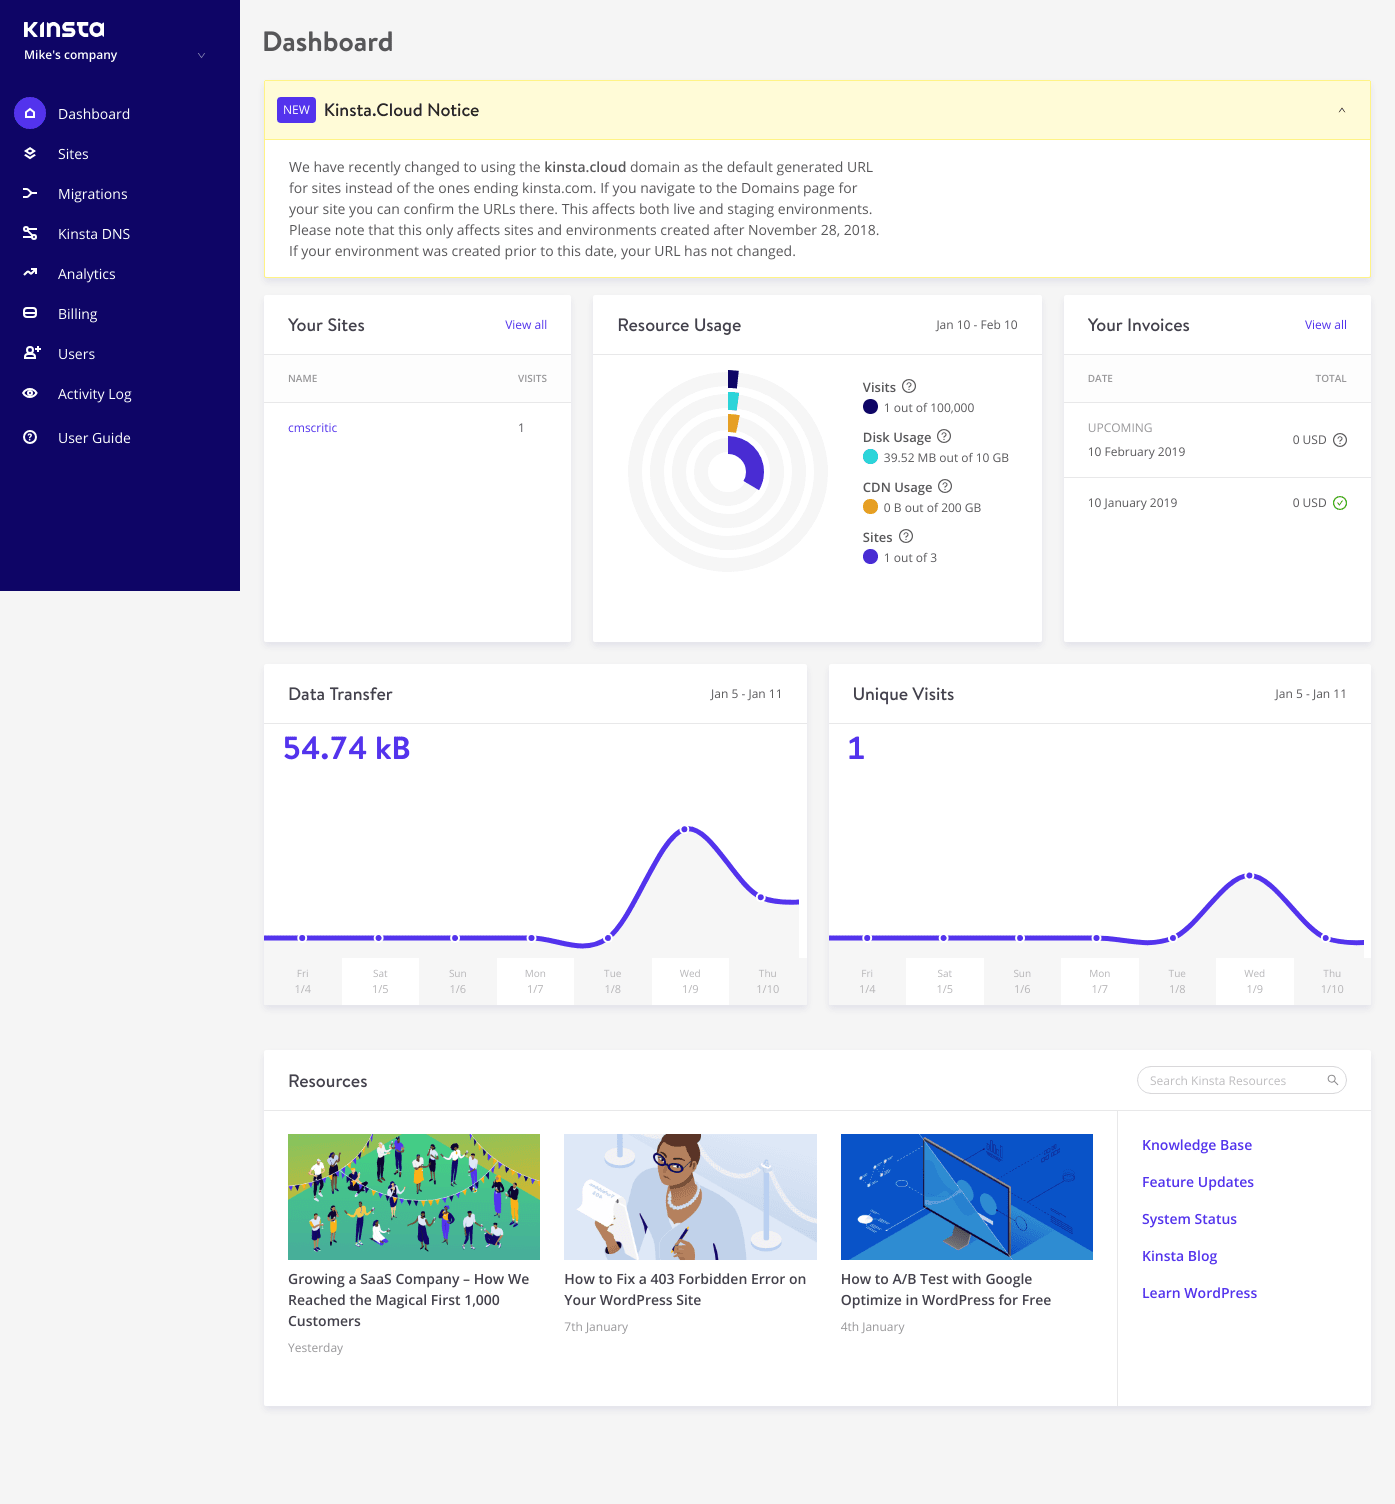The image size is (1395, 1504).
Task: Click Jan 10 - Feb 10 date range
Action: tap(977, 325)
